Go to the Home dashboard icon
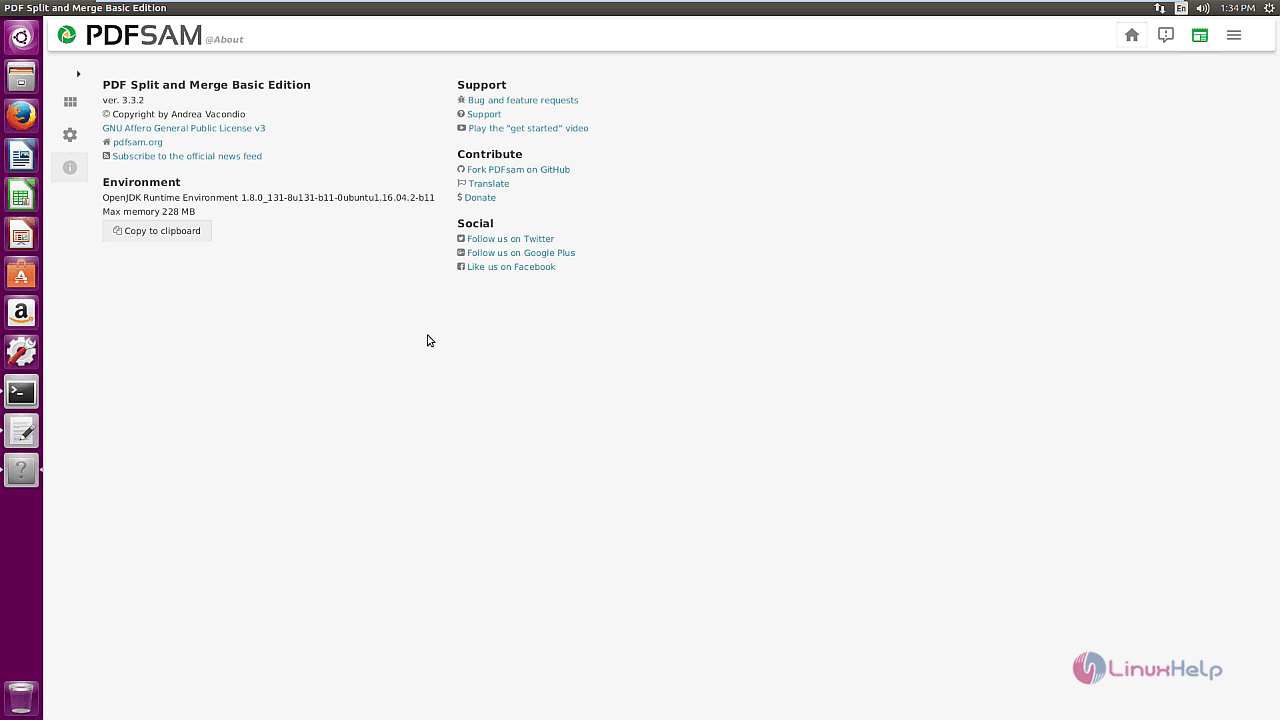Screen dimensions: 1280x720 (1132, 35)
